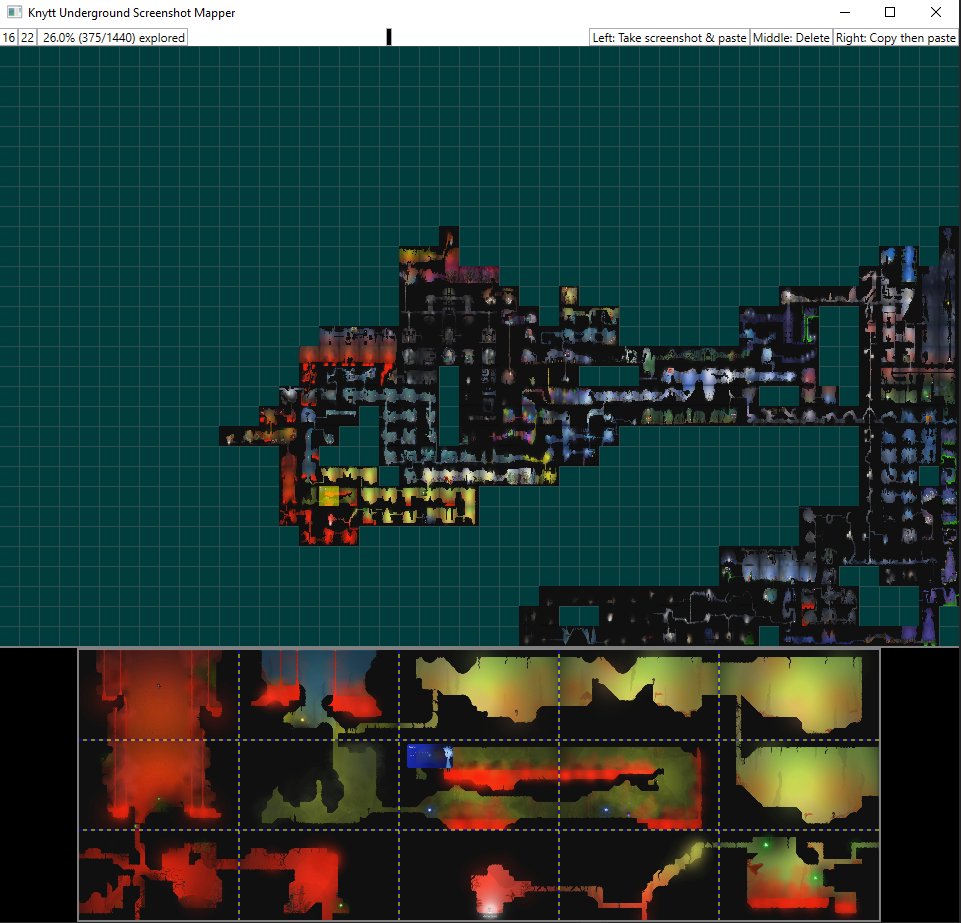Close the Knytt Underground Screenshot Mapper window

click(935, 12)
